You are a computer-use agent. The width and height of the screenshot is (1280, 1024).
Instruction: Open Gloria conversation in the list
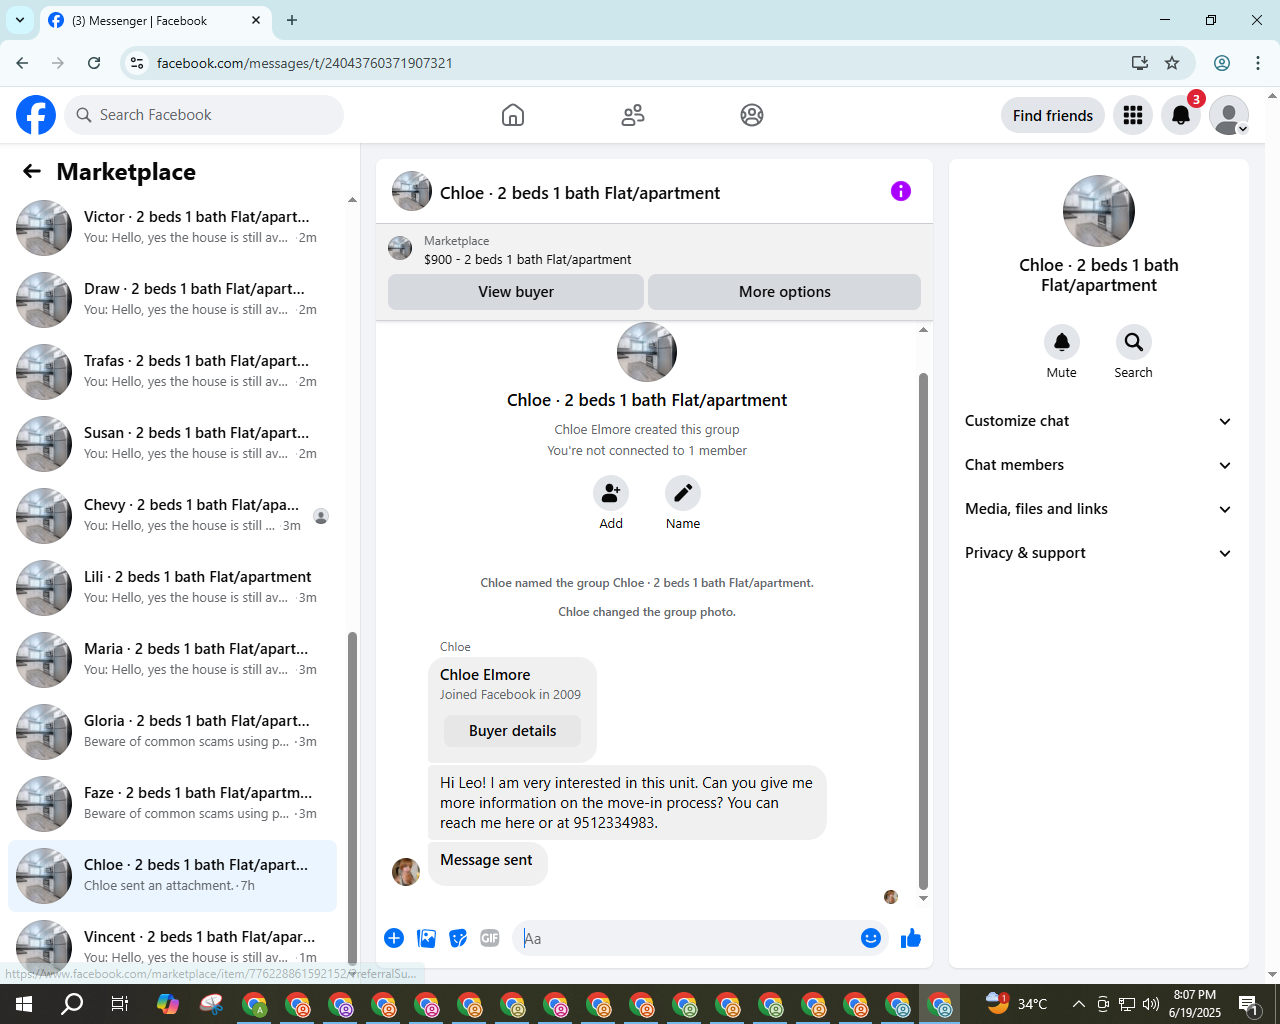(172, 731)
